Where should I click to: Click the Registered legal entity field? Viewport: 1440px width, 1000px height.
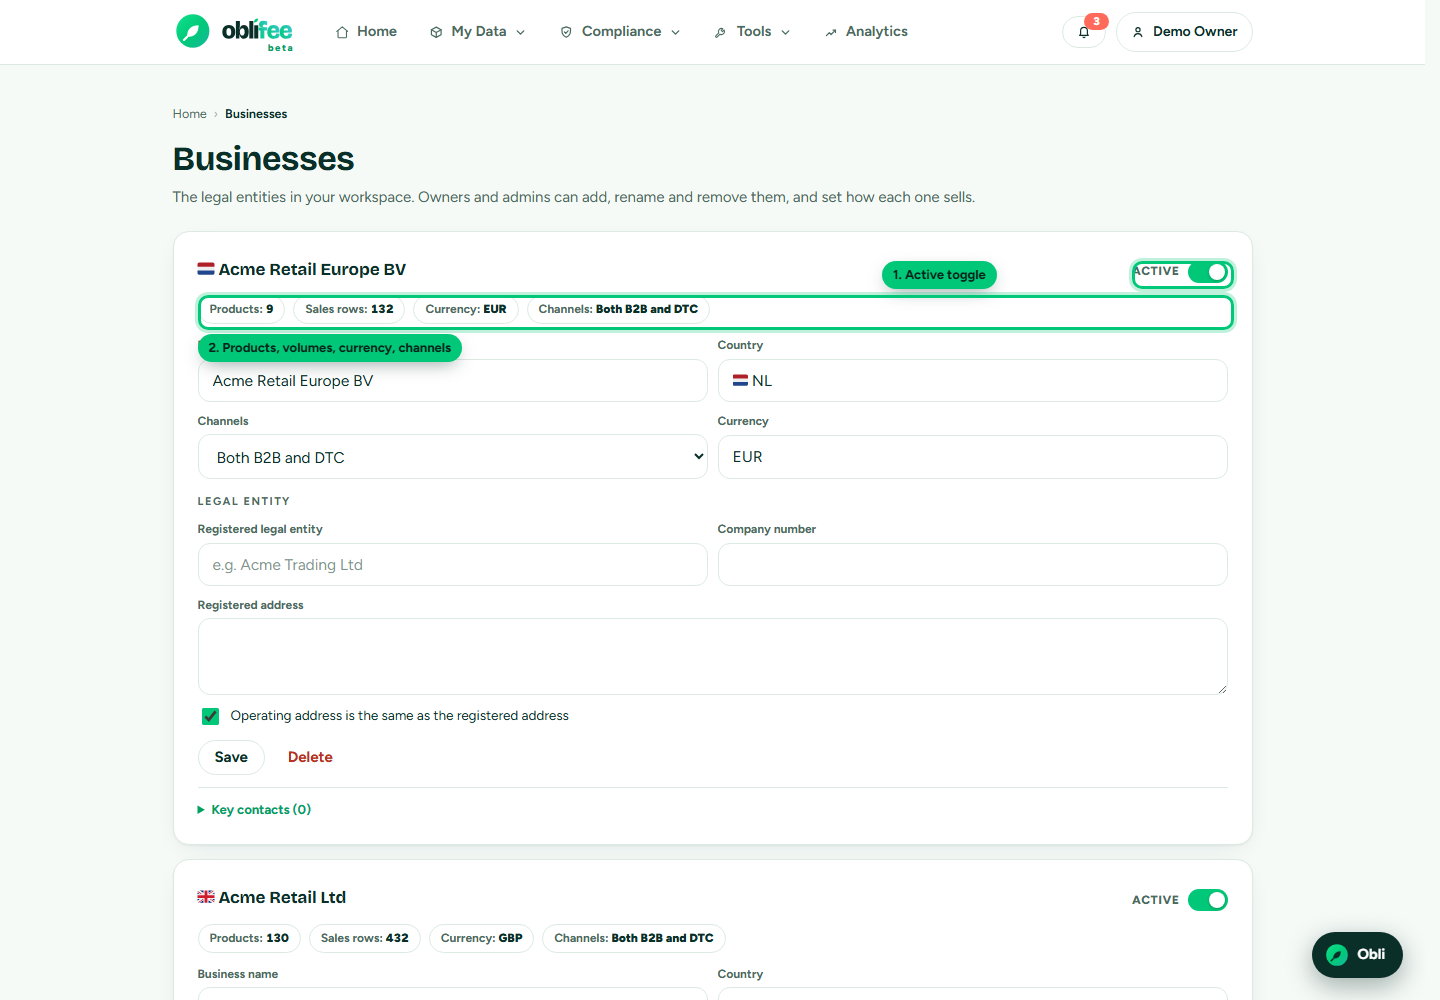[x=453, y=565]
